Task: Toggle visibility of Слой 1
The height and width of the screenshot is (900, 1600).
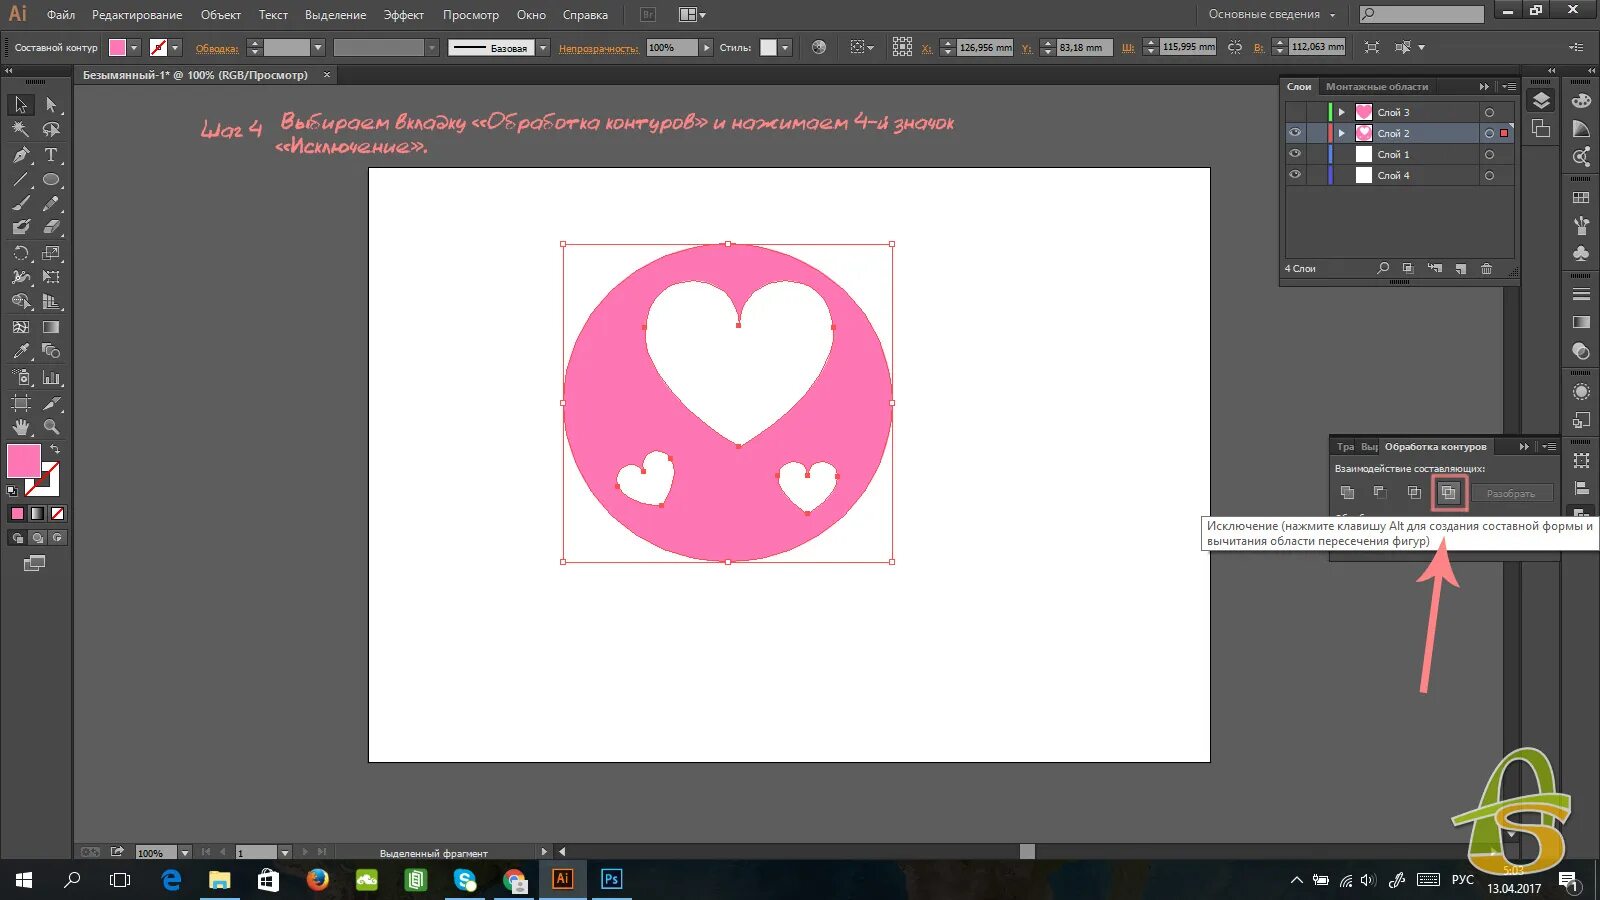Action: click(x=1295, y=154)
